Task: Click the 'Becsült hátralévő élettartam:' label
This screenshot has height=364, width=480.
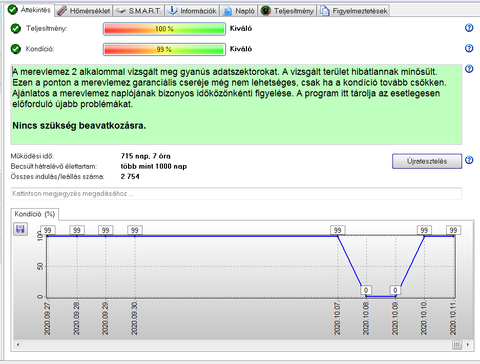Action: [x=54, y=166]
